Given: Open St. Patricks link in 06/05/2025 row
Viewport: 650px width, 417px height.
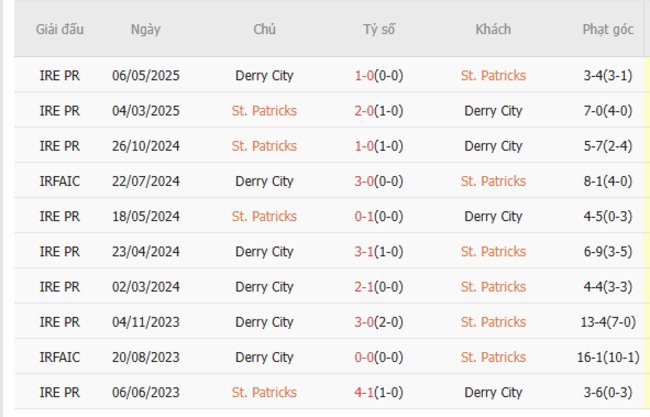Looking at the screenshot, I should coord(493,75).
